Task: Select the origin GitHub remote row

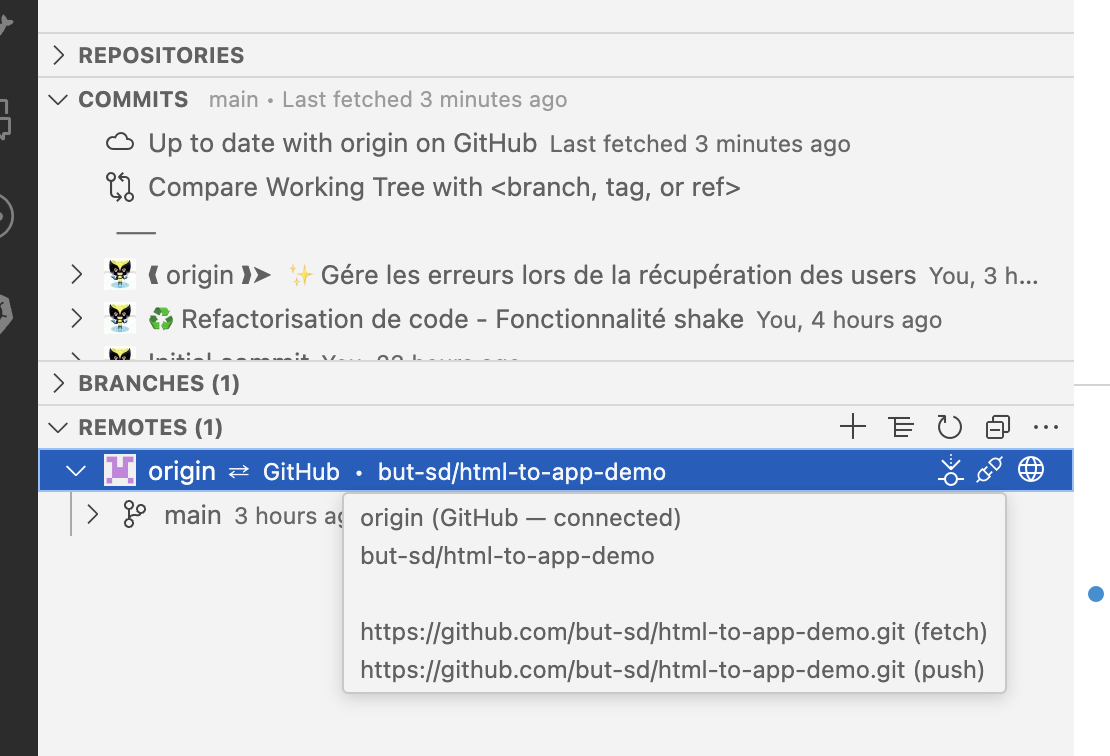Action: (x=556, y=471)
